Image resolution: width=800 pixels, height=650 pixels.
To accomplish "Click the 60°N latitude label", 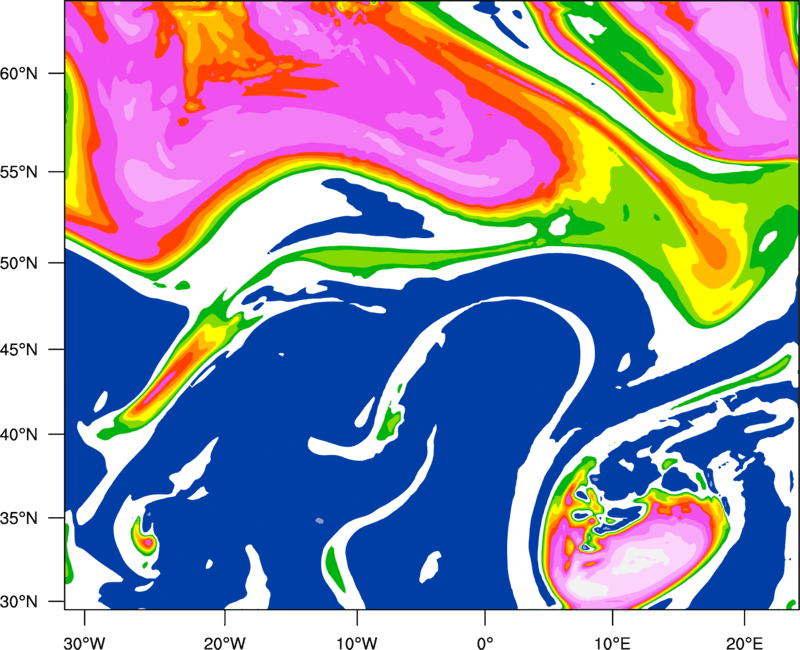I will pos(19,73).
